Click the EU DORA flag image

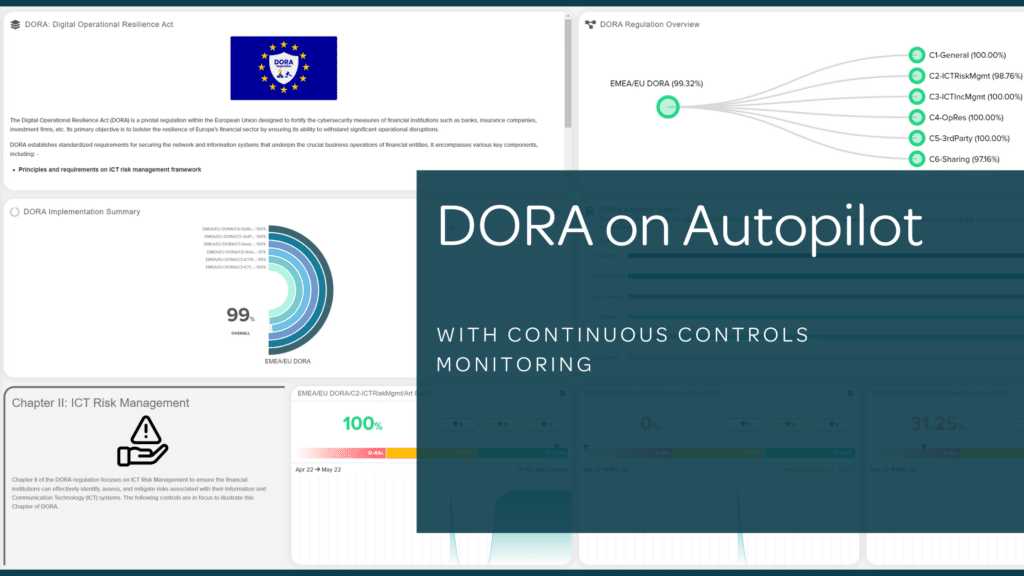pos(284,67)
